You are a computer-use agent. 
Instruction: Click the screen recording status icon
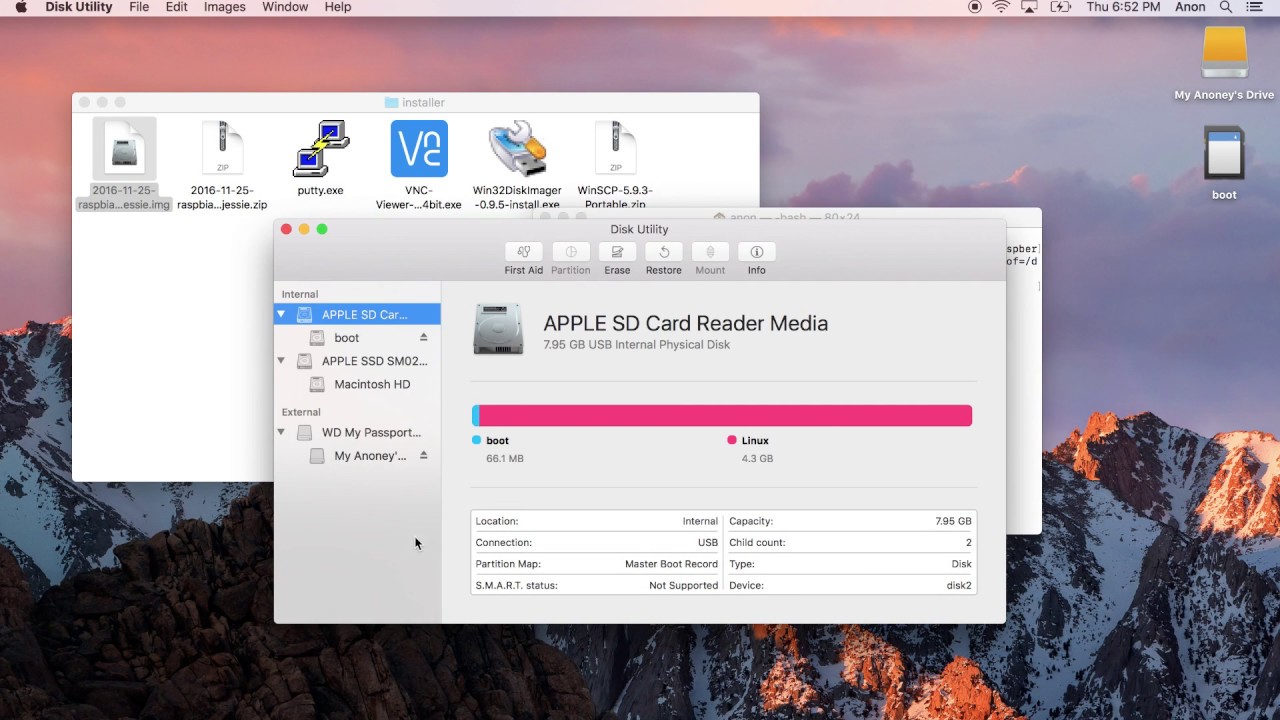click(975, 7)
